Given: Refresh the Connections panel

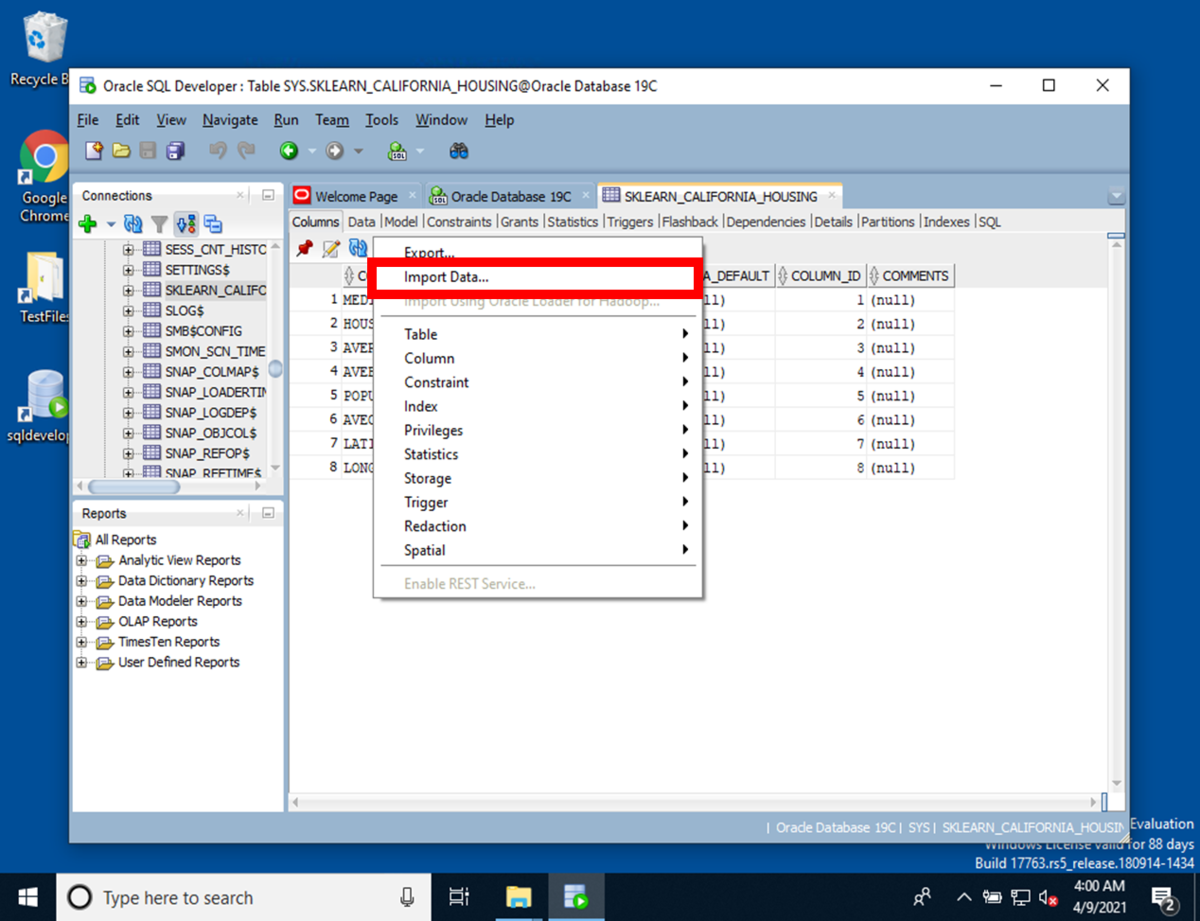Looking at the screenshot, I should [x=132, y=224].
